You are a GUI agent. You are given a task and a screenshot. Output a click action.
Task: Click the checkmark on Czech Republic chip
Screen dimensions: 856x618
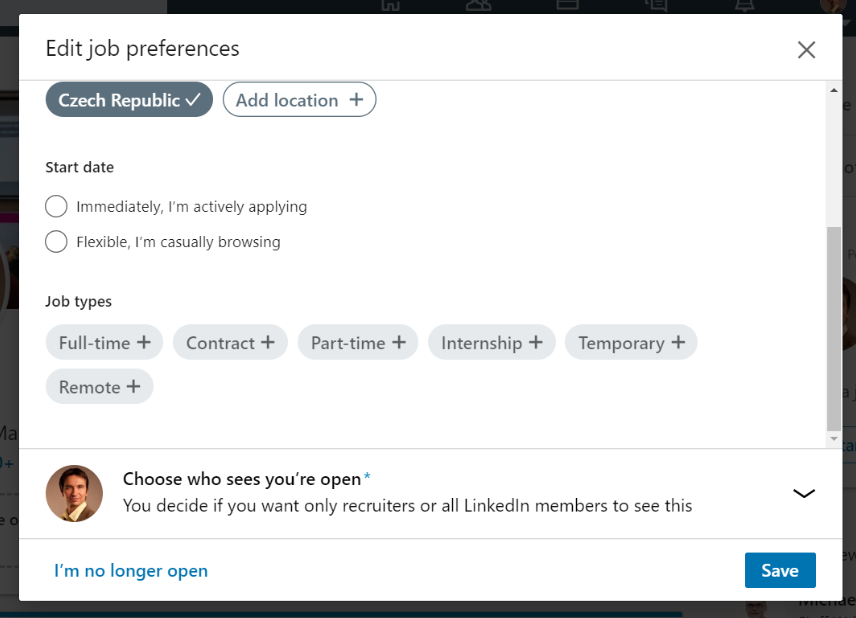click(193, 100)
